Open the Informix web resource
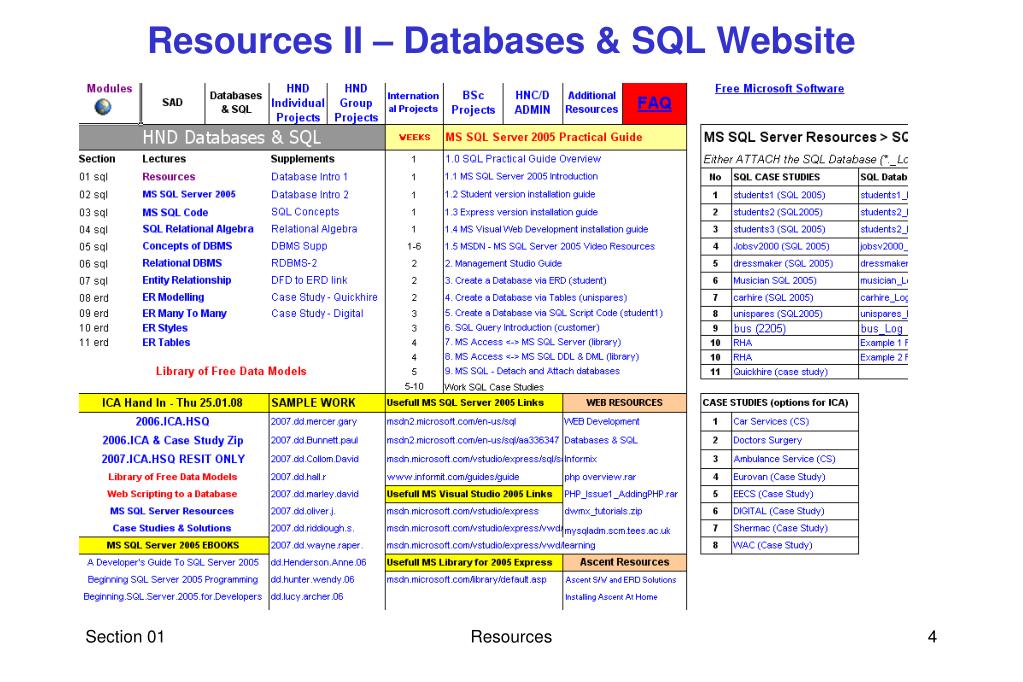 pyautogui.click(x=581, y=459)
